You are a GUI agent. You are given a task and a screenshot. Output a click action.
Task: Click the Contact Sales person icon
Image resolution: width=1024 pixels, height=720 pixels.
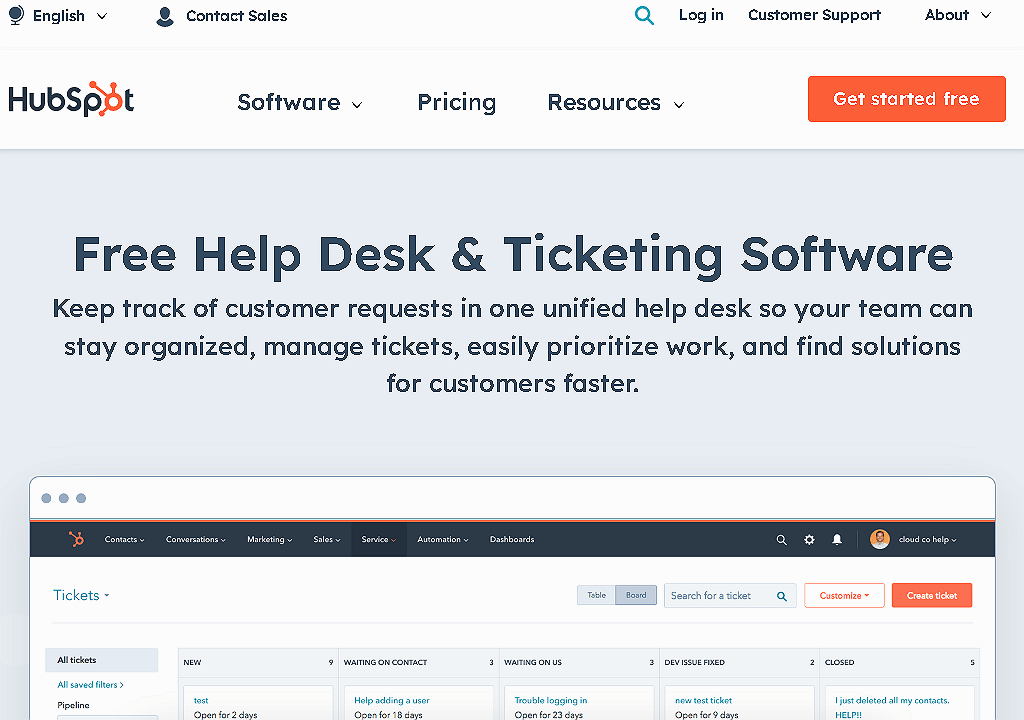pos(165,16)
